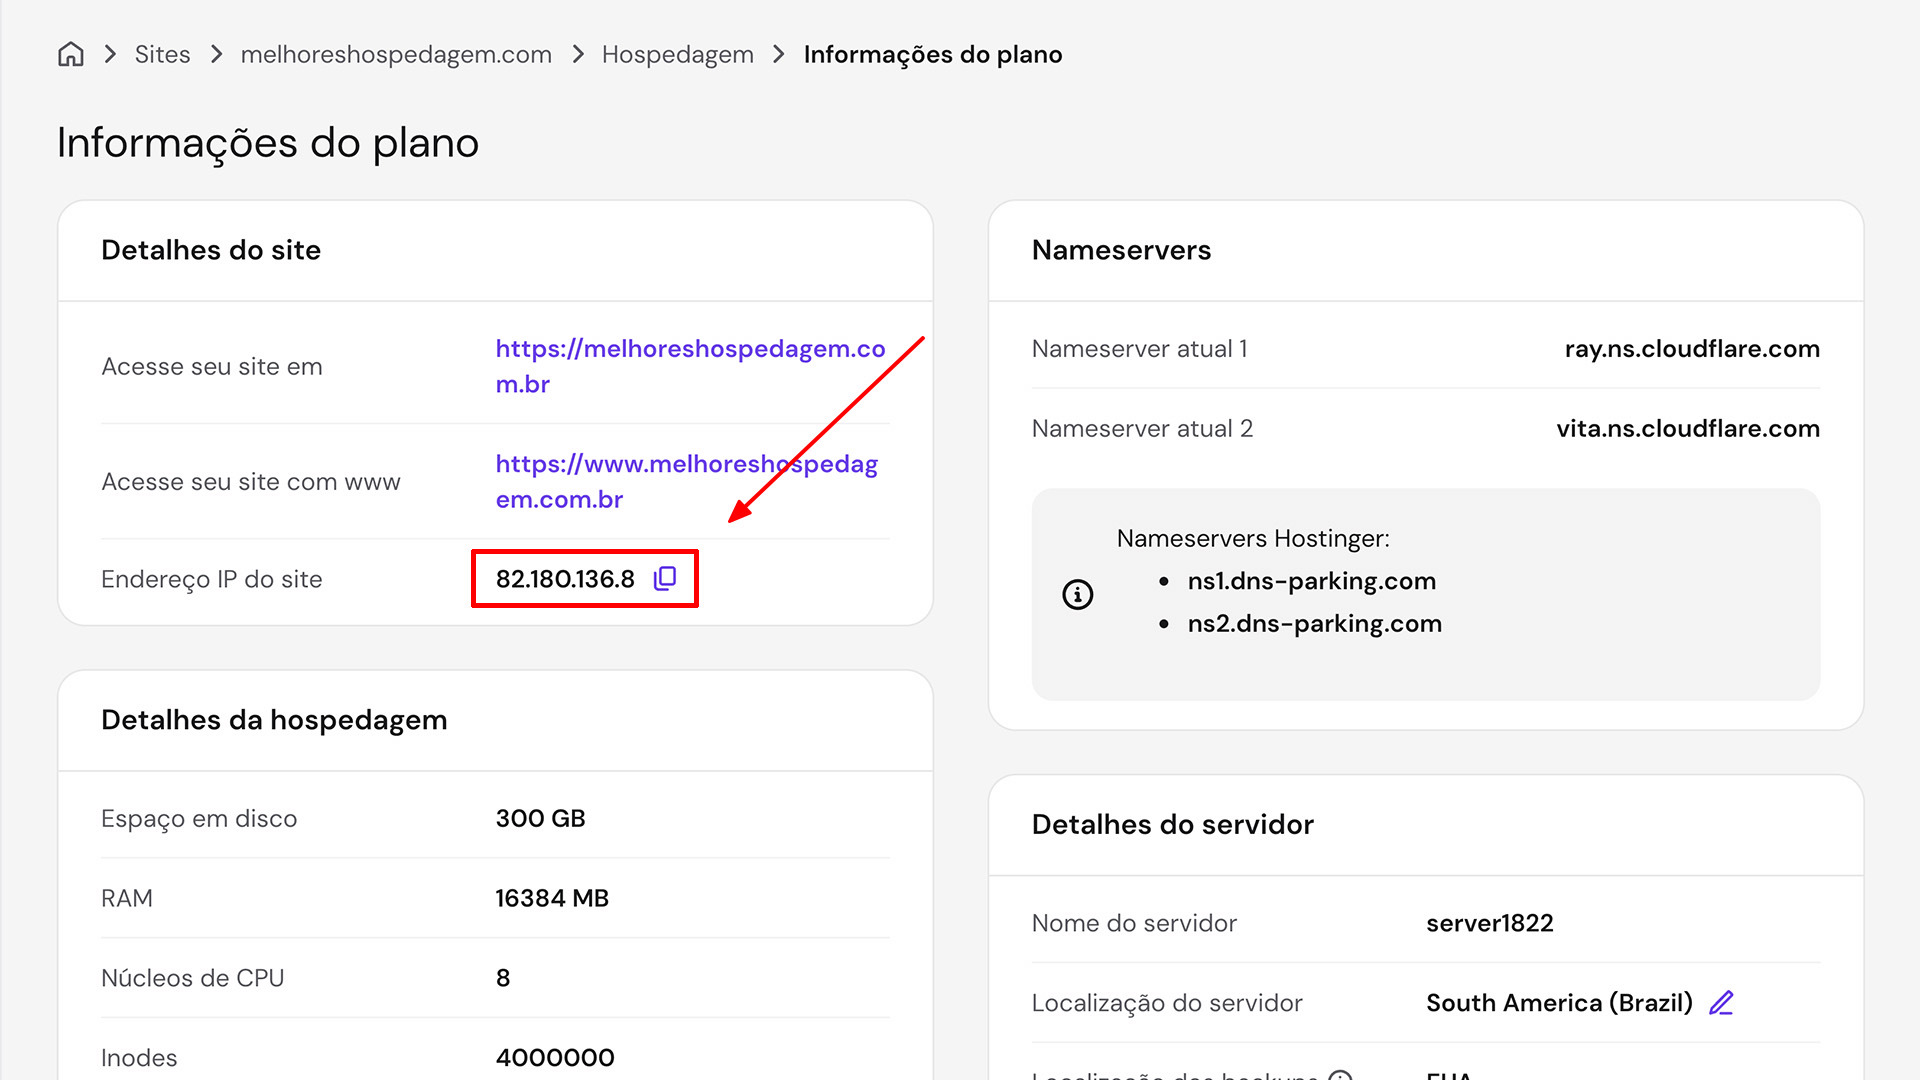Click the Hostinger nameservers info icon

[1077, 595]
